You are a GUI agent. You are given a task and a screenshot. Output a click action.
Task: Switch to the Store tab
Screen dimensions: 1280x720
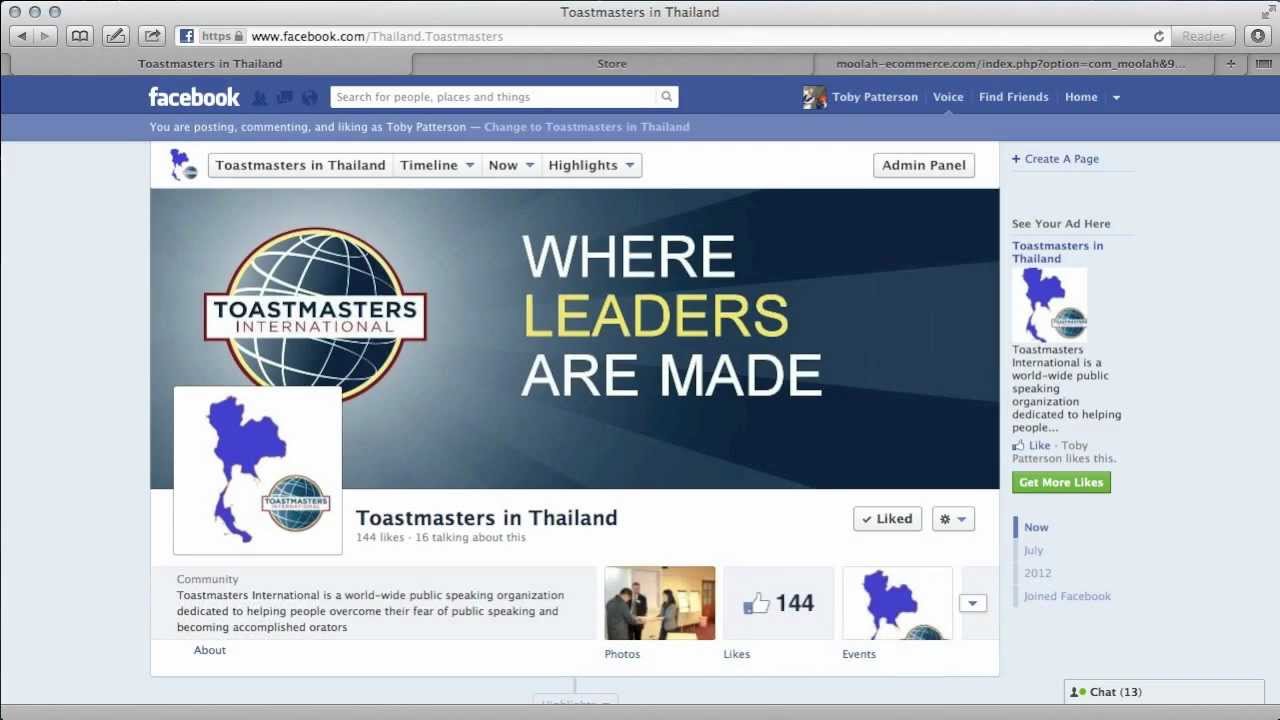pos(612,63)
